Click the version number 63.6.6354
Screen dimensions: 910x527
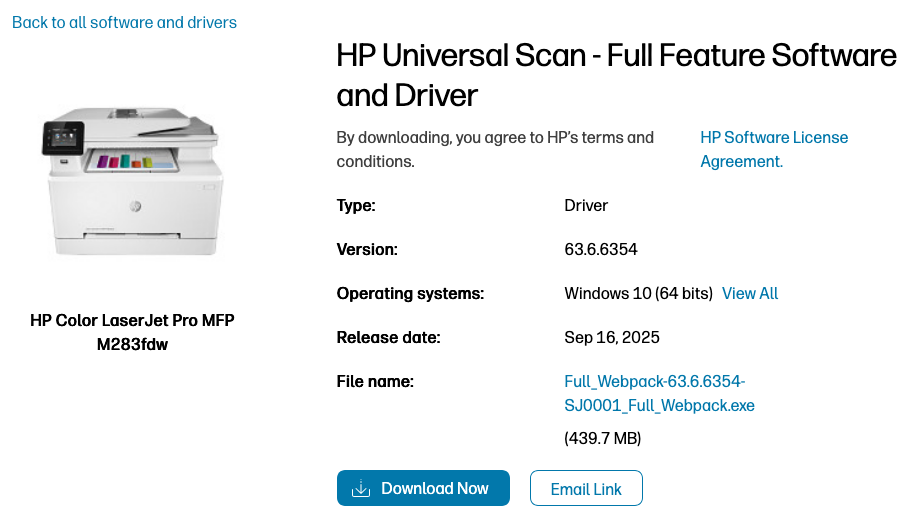(601, 249)
